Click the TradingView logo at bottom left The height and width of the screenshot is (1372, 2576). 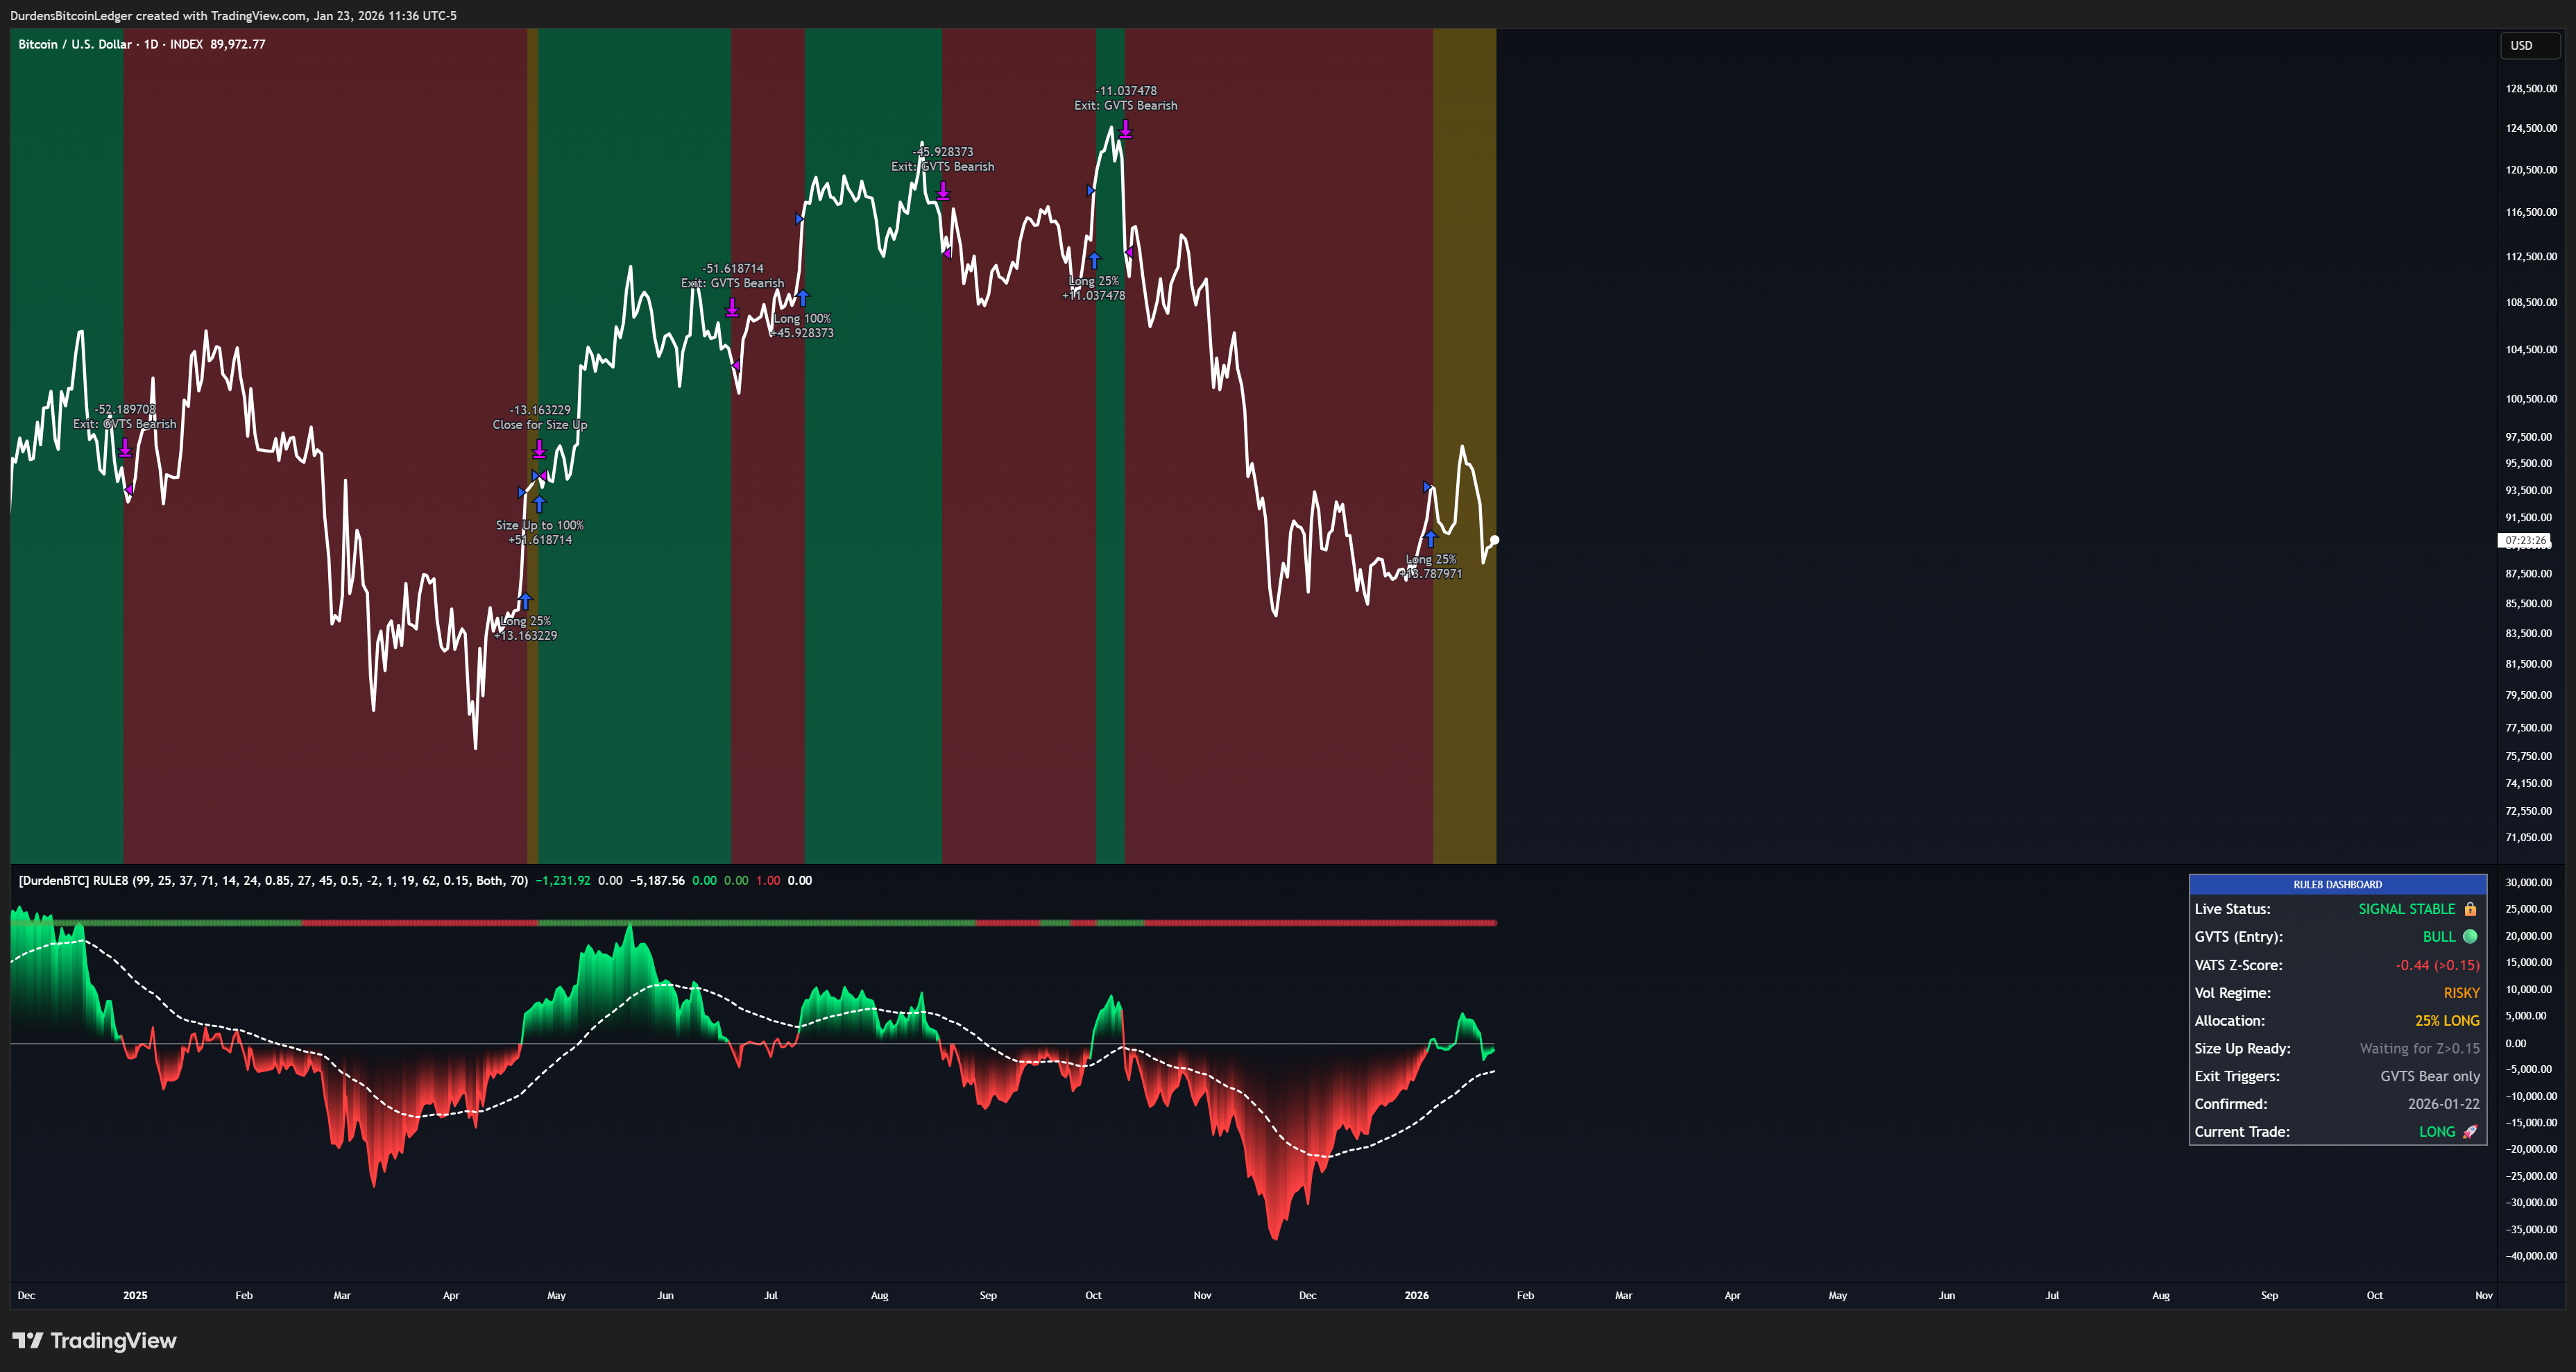[94, 1340]
